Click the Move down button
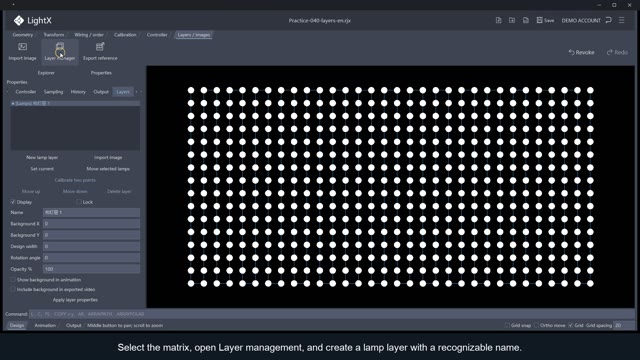The height and width of the screenshot is (360, 640). tap(75, 191)
